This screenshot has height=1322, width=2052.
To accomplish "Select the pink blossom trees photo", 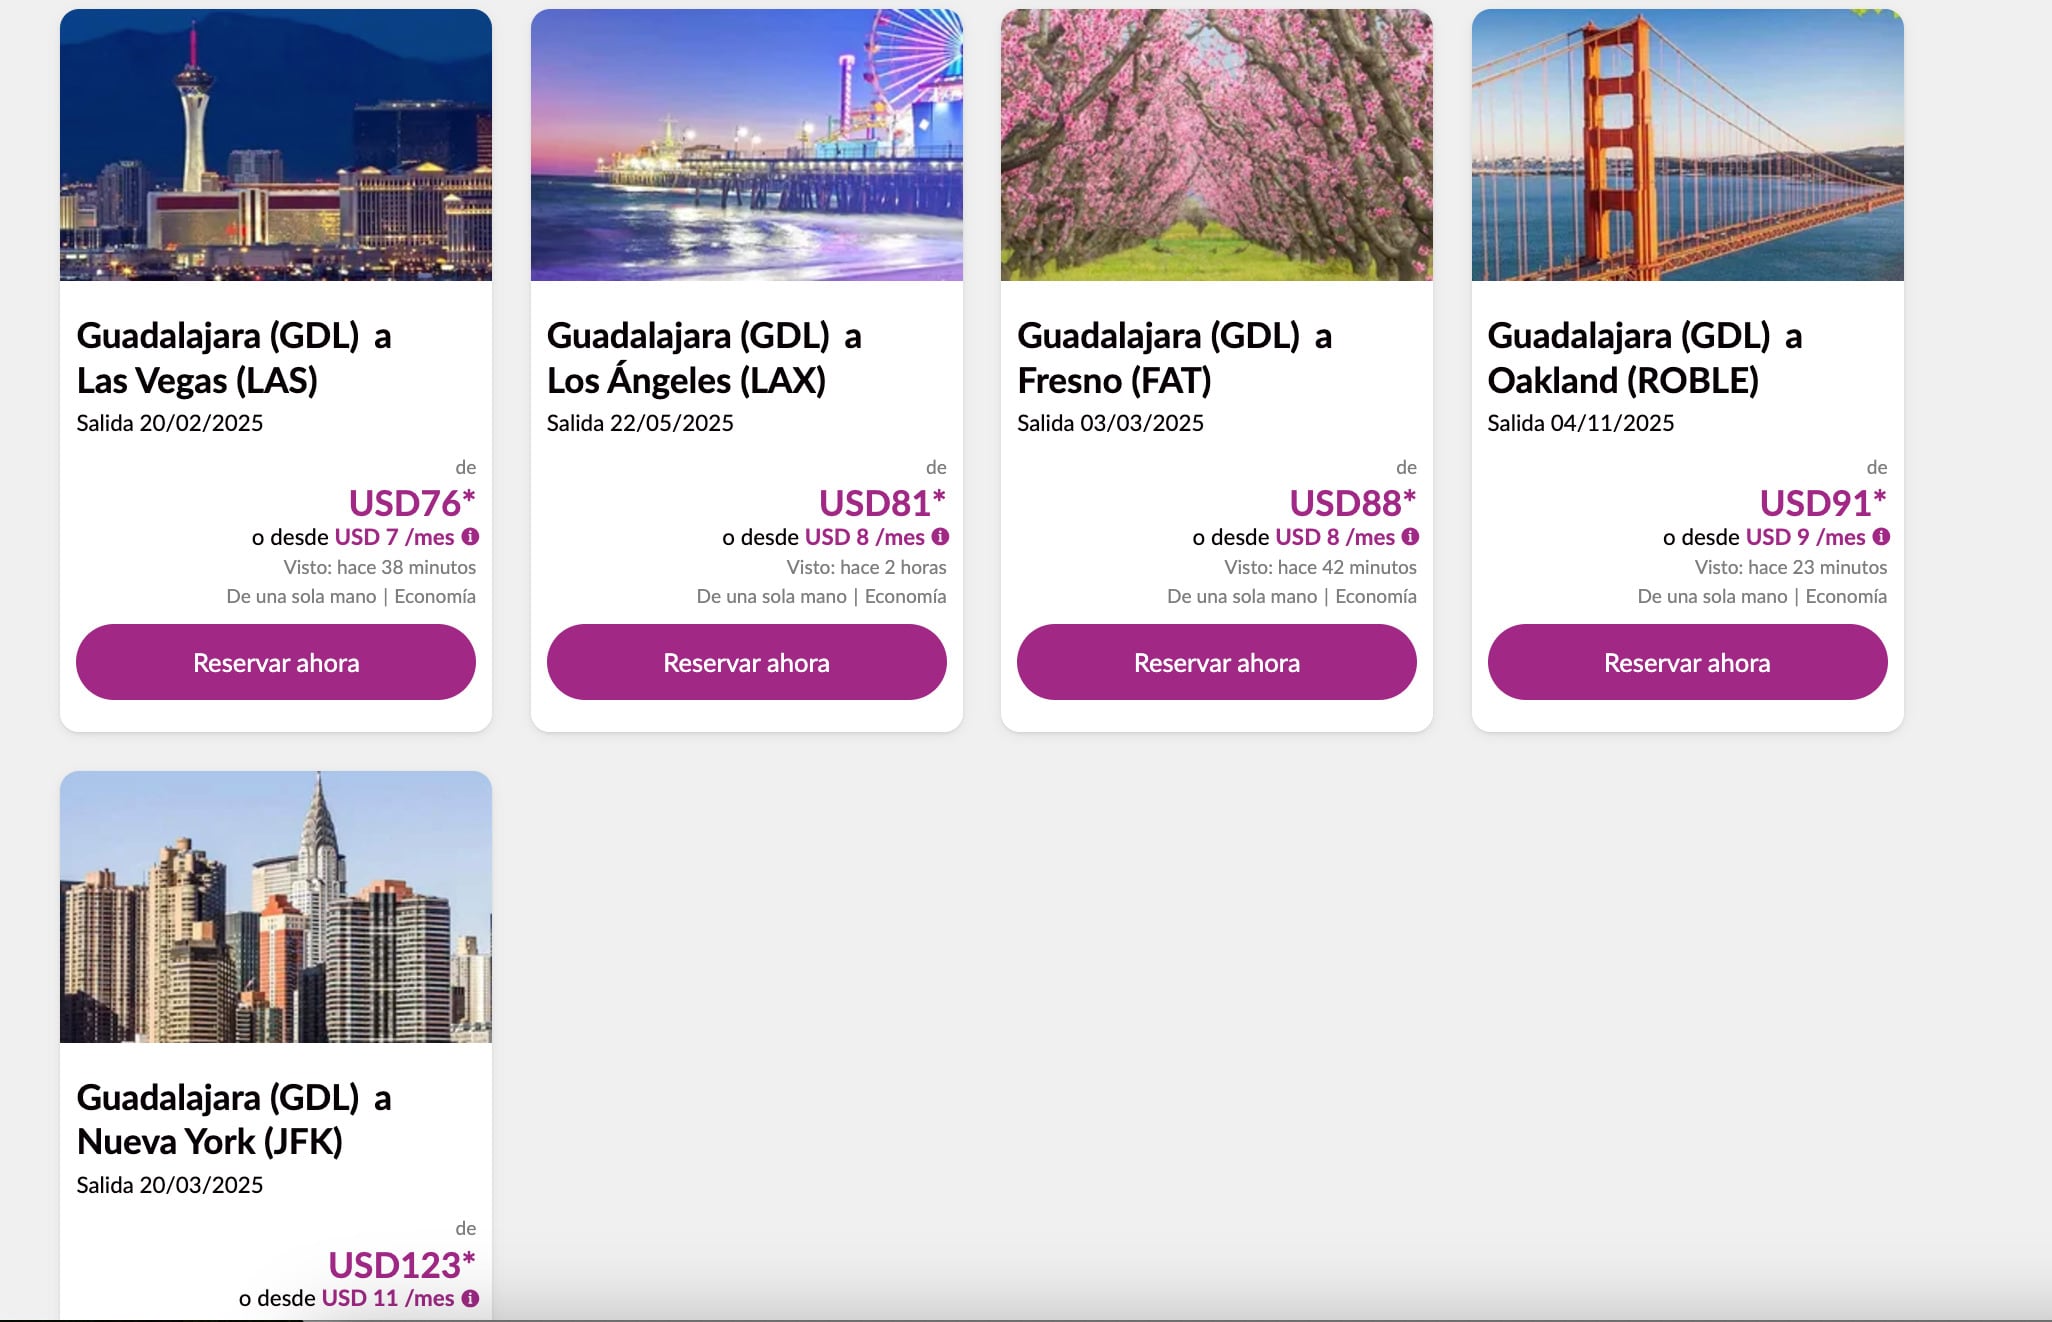I will pyautogui.click(x=1216, y=145).
